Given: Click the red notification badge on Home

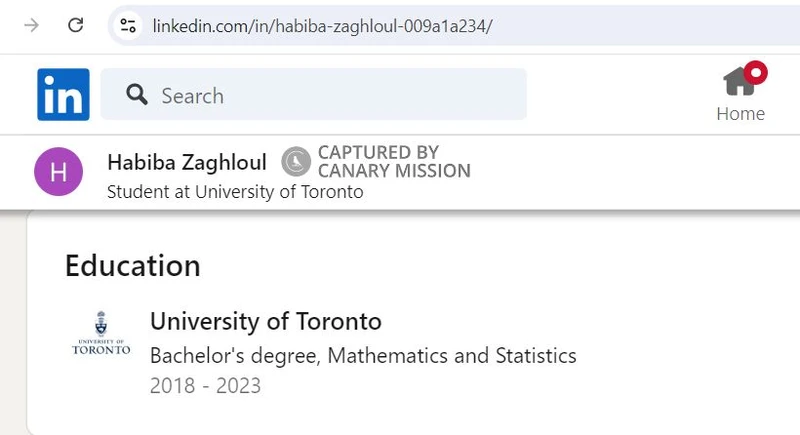Looking at the screenshot, I should point(756,72).
